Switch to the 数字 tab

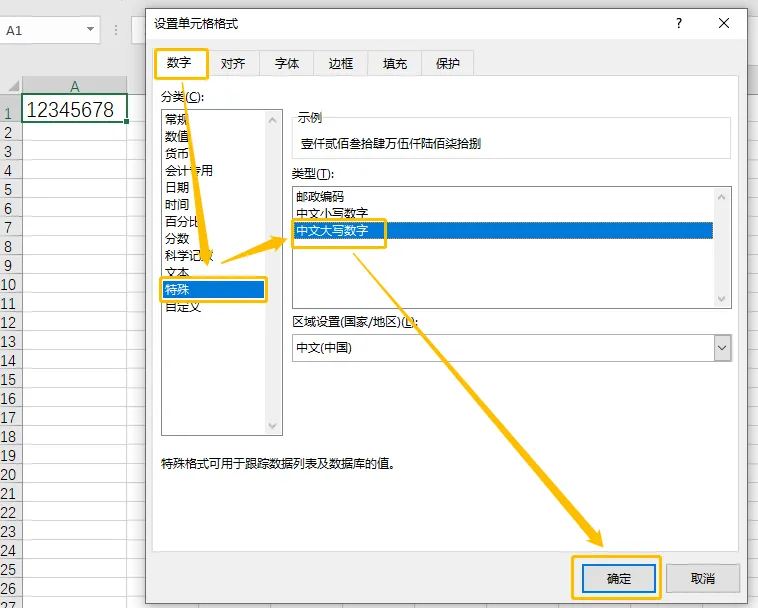179,63
